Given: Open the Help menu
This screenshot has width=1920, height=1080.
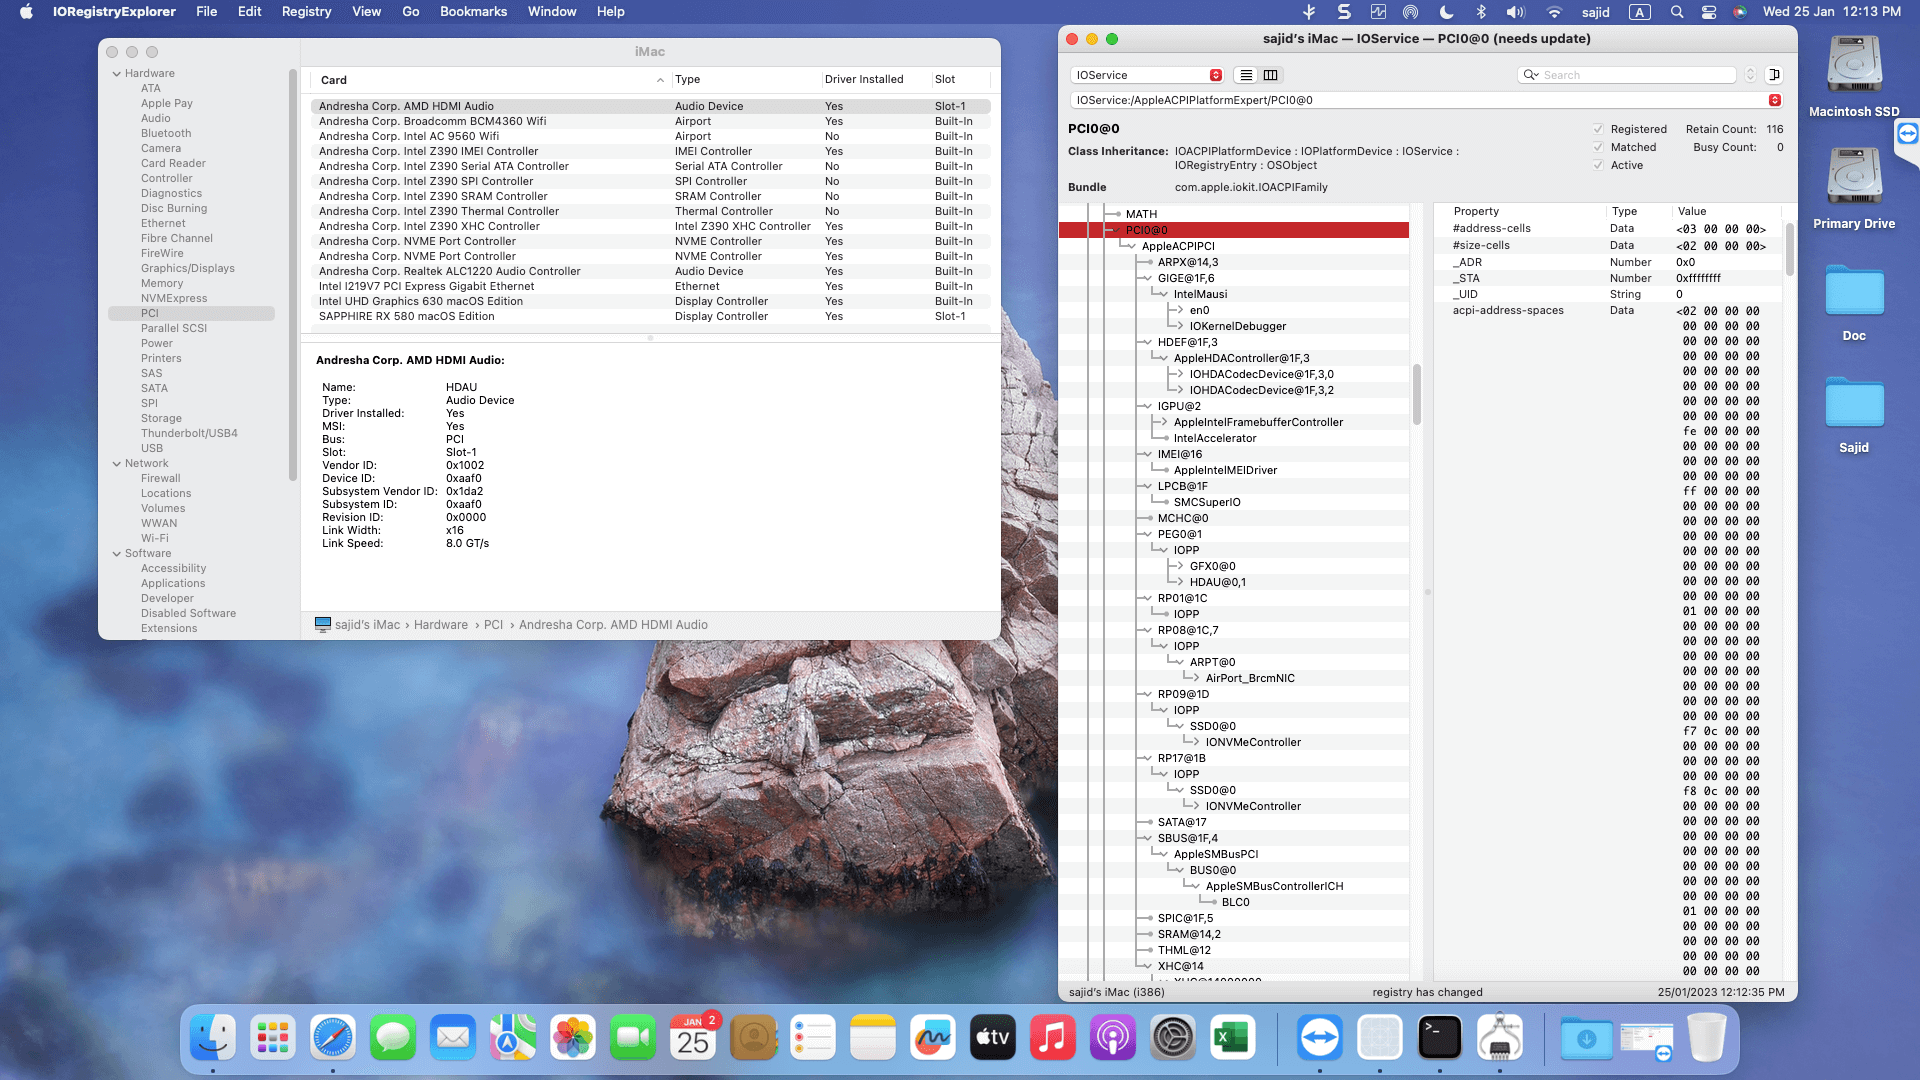Looking at the screenshot, I should (x=610, y=12).
